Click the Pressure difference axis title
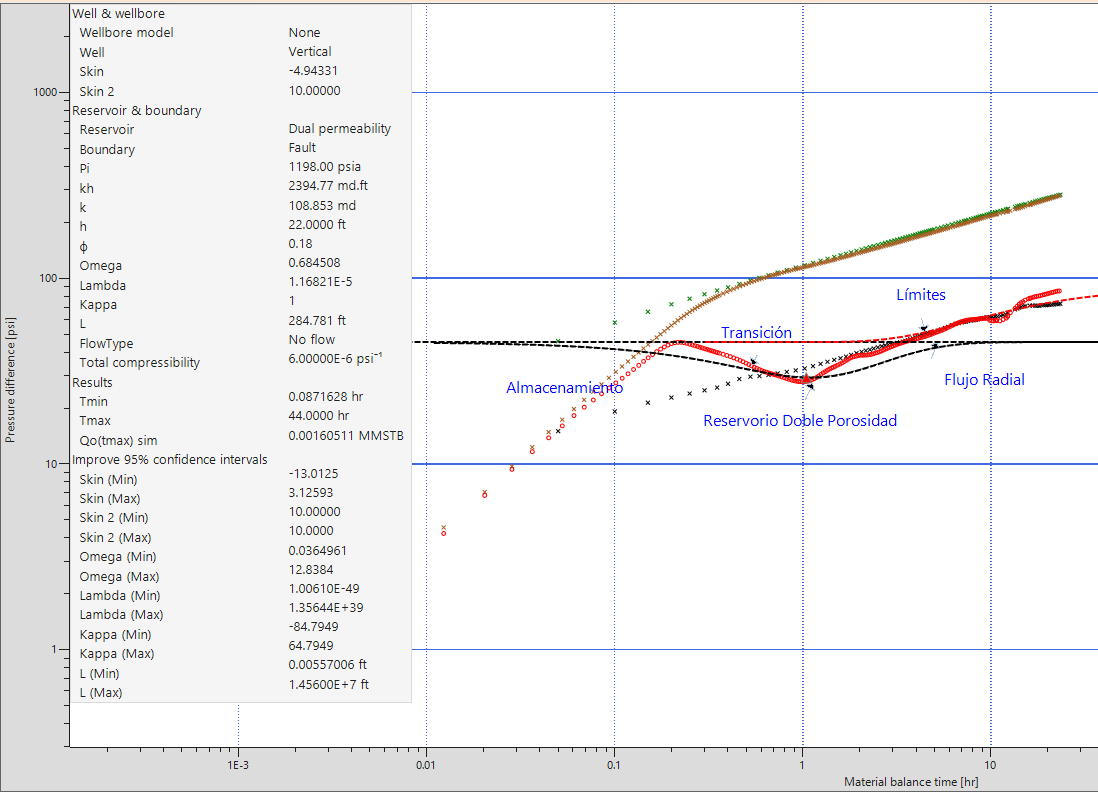Image resolution: width=1098 pixels, height=792 pixels. click(x=10, y=389)
